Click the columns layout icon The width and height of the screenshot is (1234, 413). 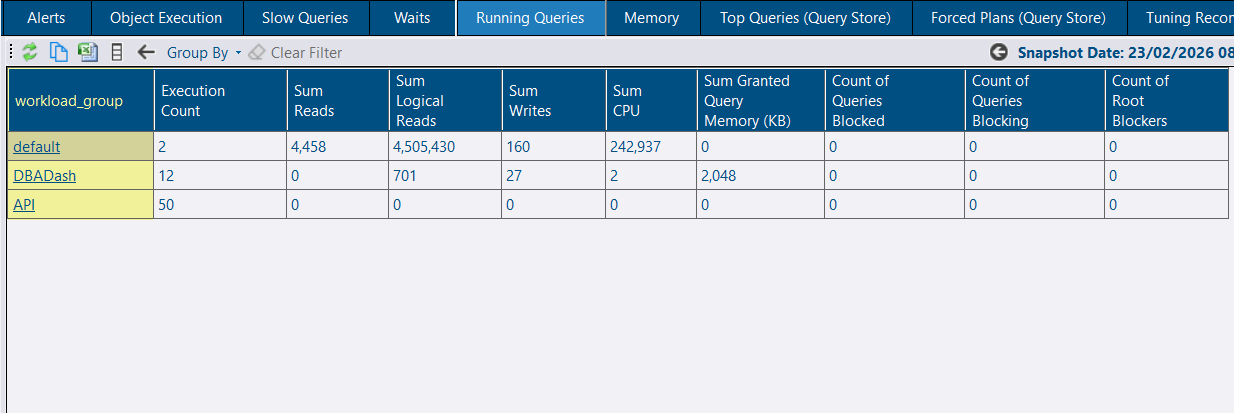tap(117, 52)
